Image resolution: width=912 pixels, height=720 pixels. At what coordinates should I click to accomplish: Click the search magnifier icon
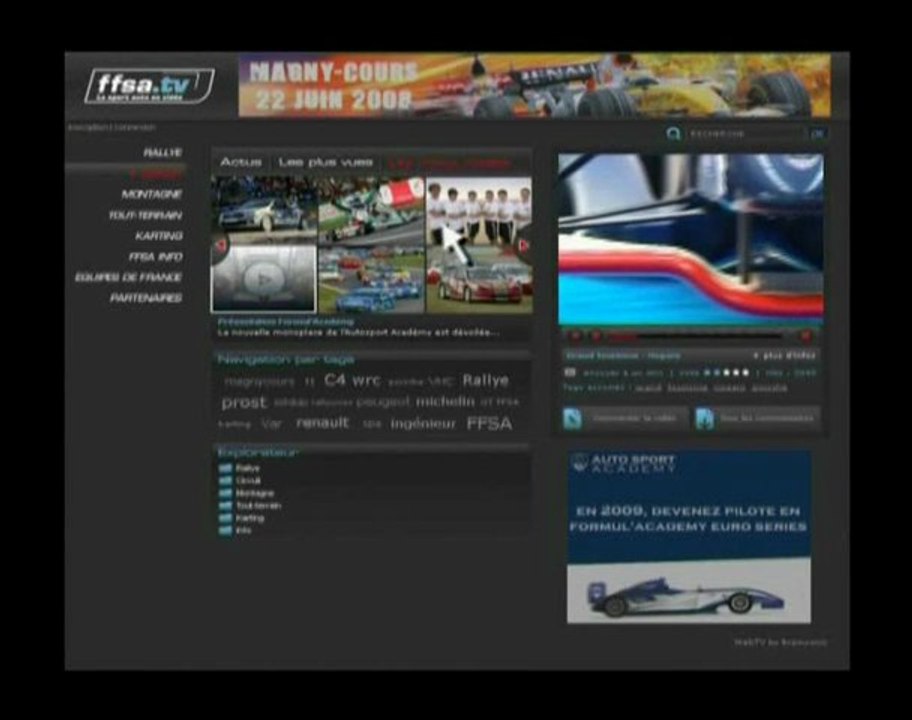673,134
